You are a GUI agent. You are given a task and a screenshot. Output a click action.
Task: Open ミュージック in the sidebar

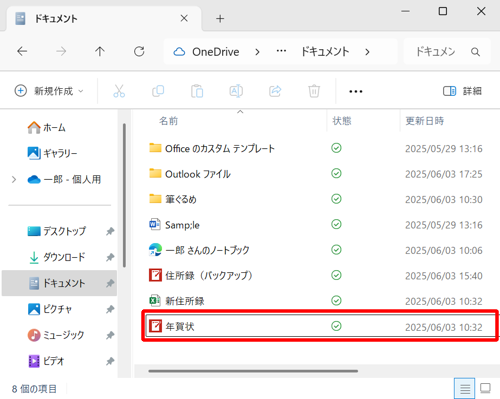(56, 335)
